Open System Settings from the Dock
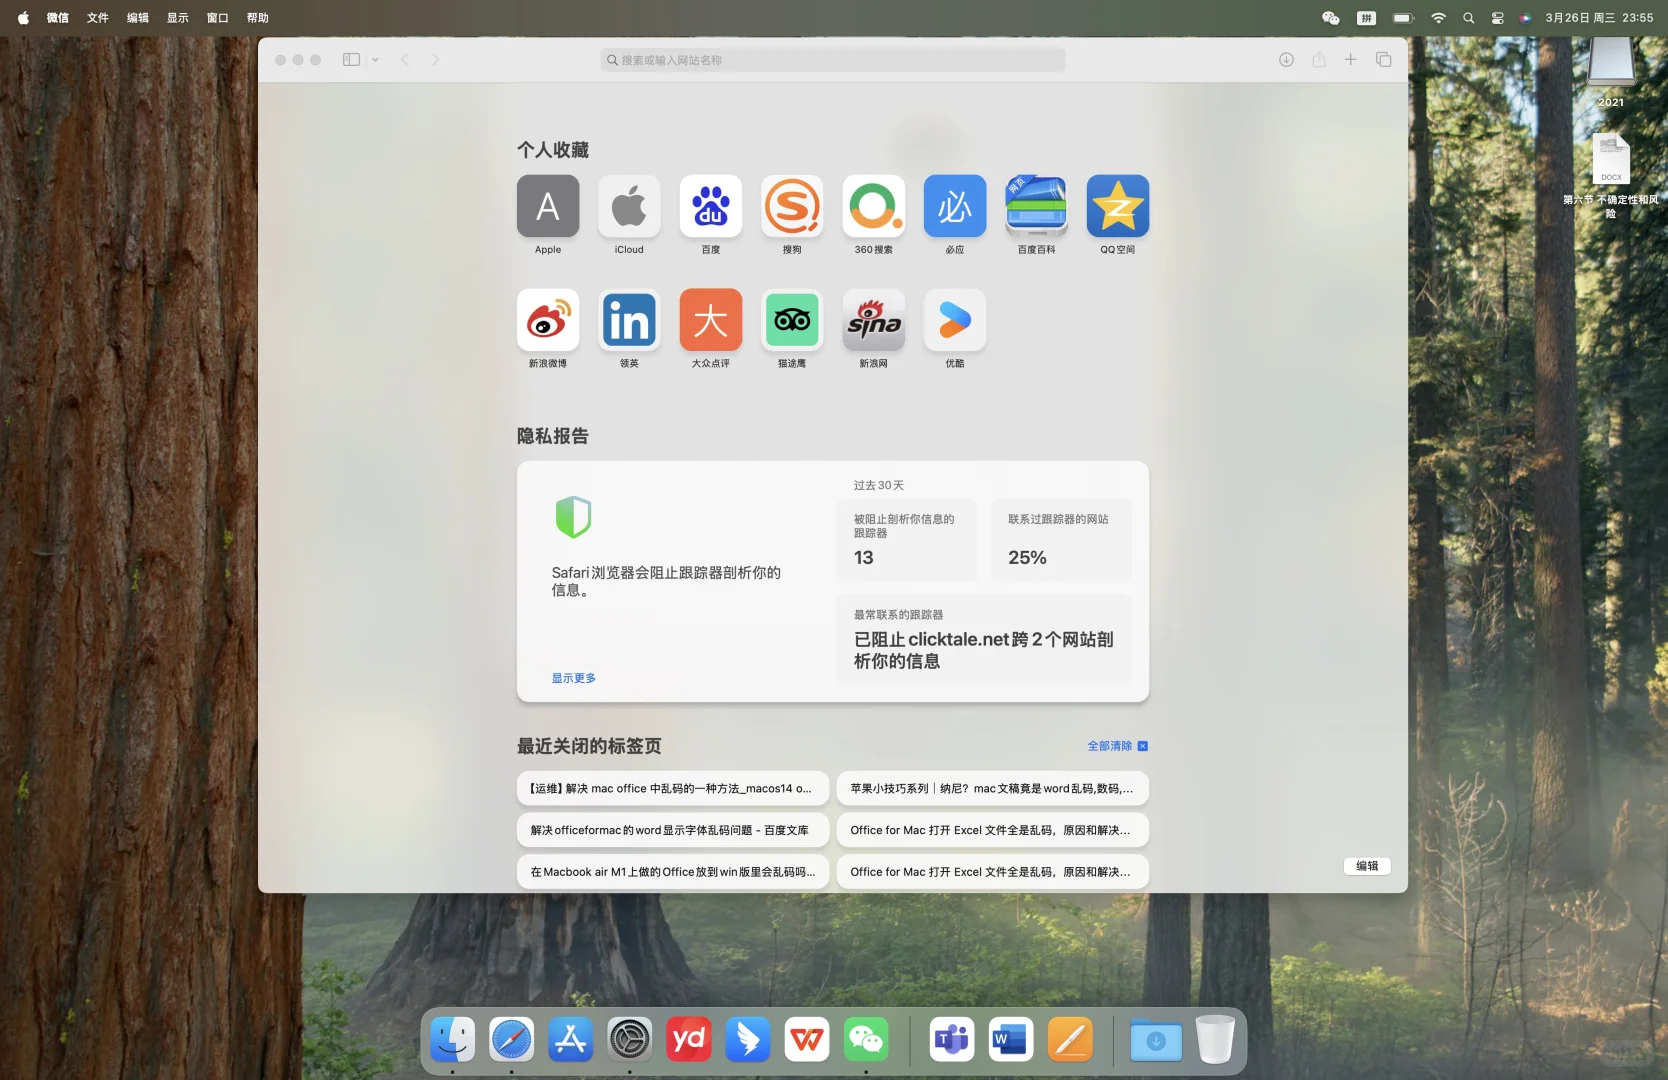 click(x=630, y=1040)
